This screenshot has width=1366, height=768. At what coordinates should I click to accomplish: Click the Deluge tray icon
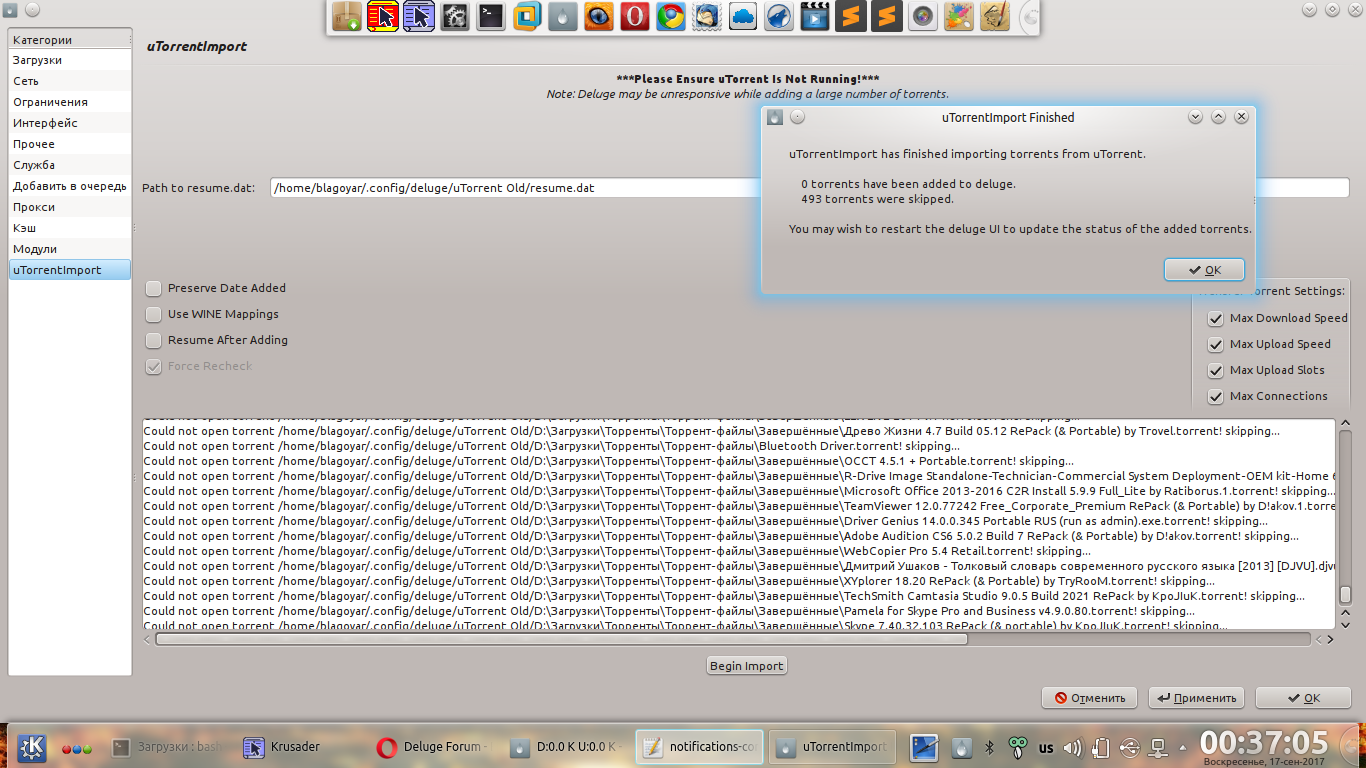(961, 747)
